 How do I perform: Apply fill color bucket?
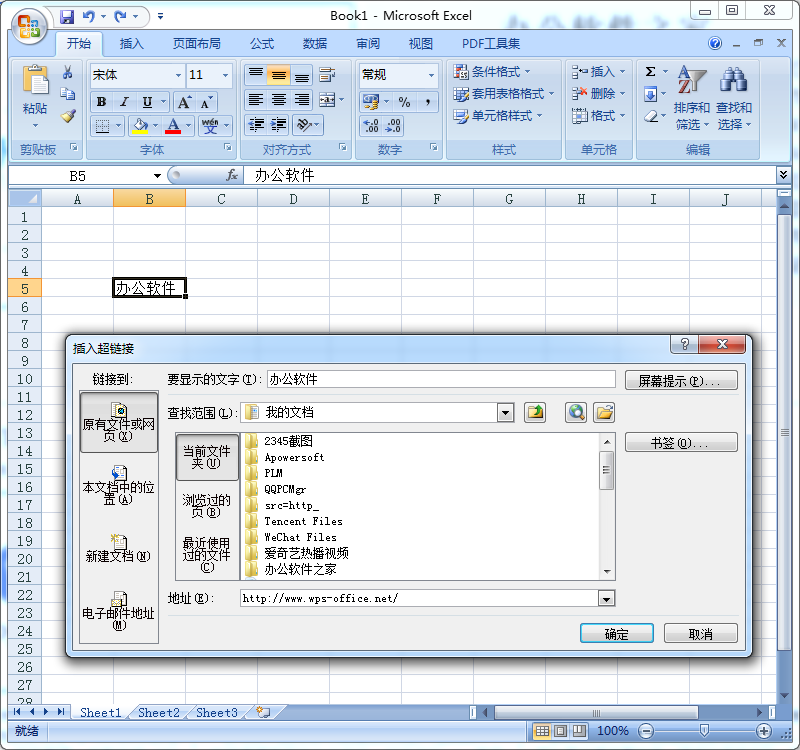[140, 125]
